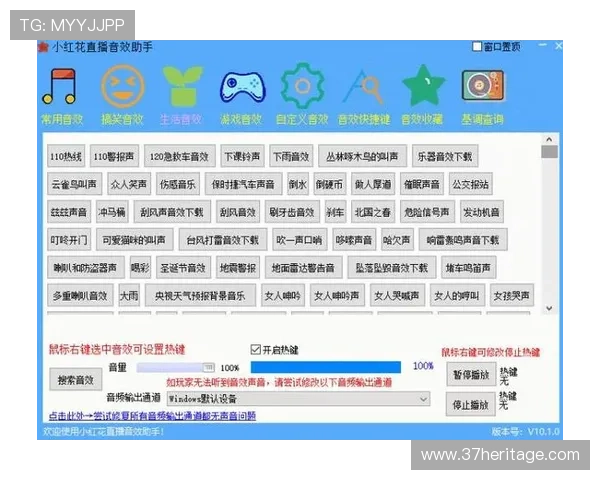Enable the 窗口置顶 checkbox
This screenshot has height=480, width=600.
[x=477, y=47]
